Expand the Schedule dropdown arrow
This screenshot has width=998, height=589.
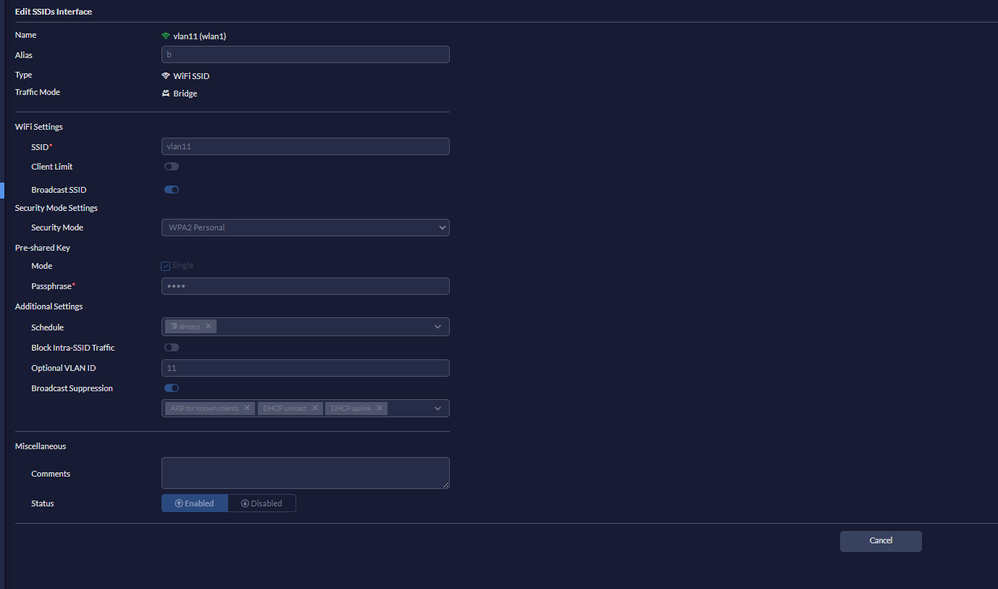click(438, 327)
